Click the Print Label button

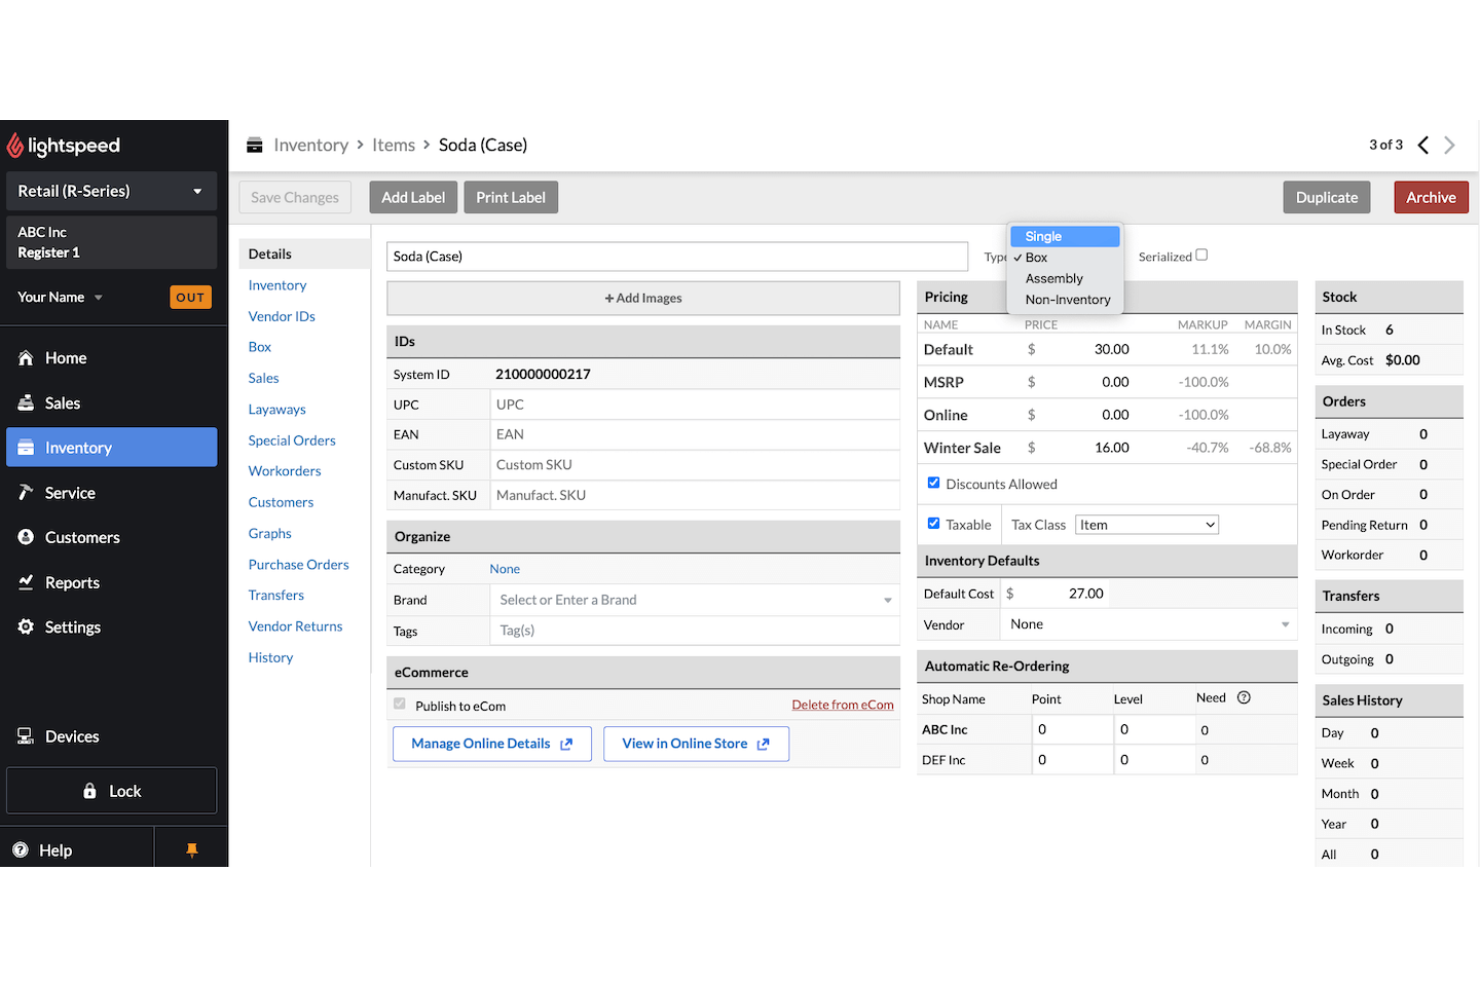[511, 198]
